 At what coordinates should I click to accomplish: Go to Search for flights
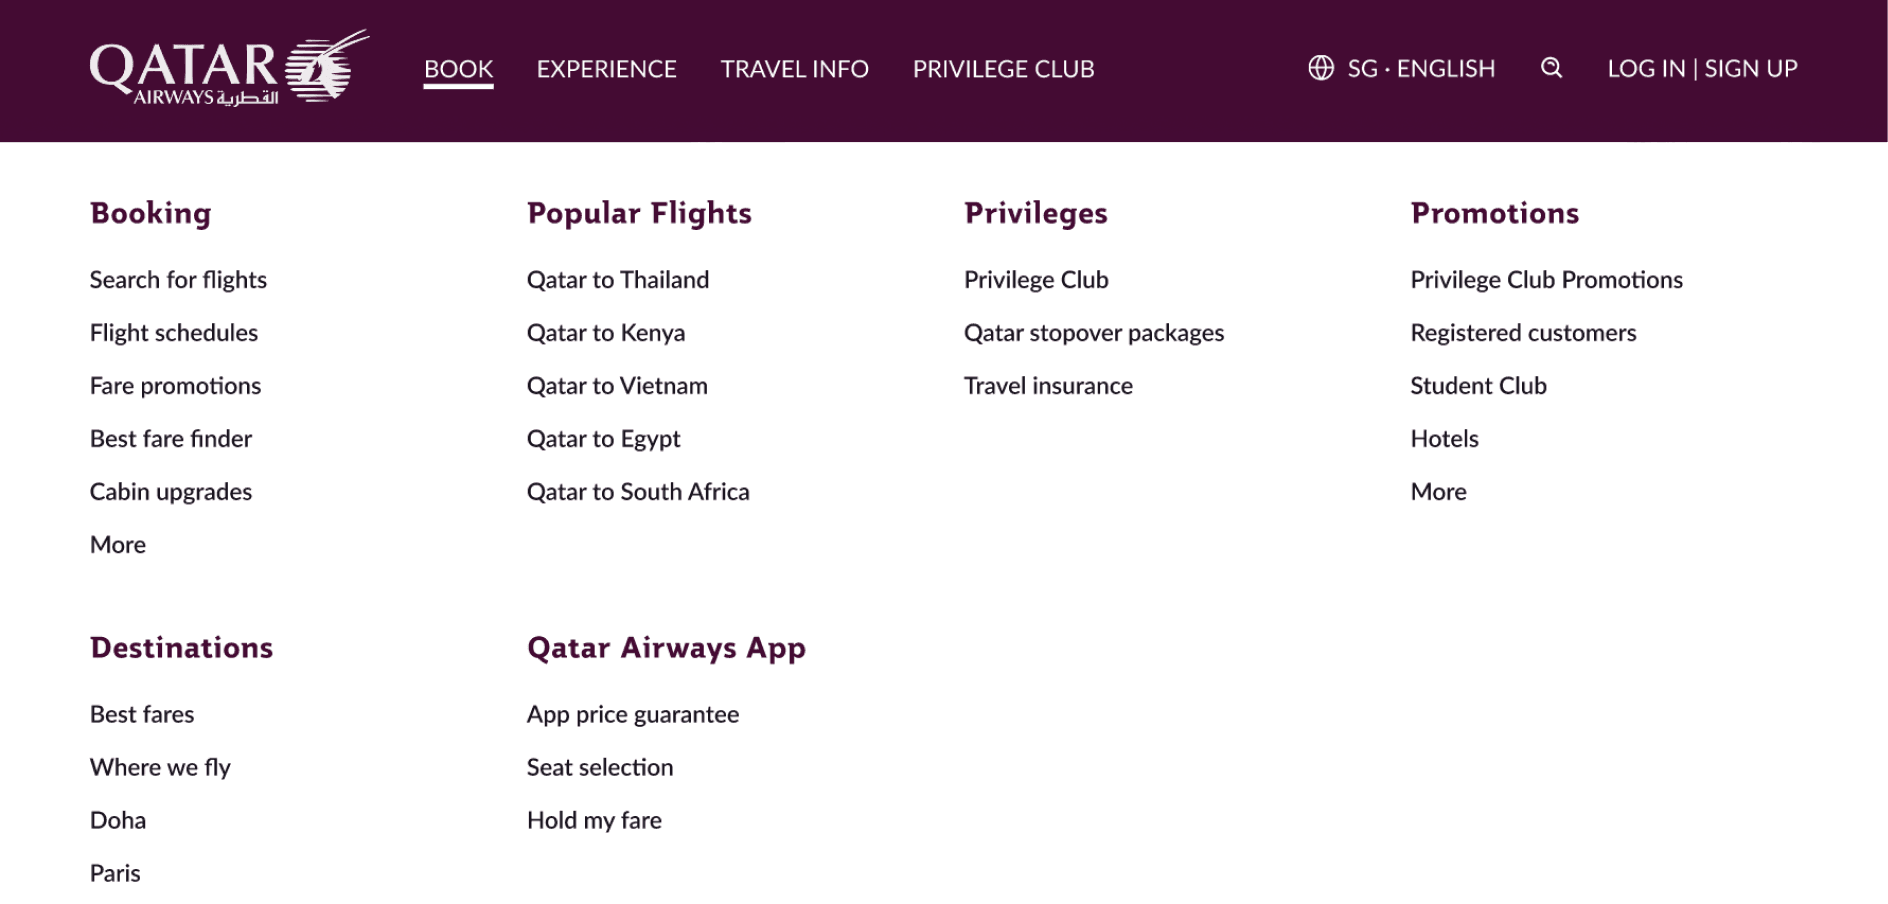tap(178, 280)
